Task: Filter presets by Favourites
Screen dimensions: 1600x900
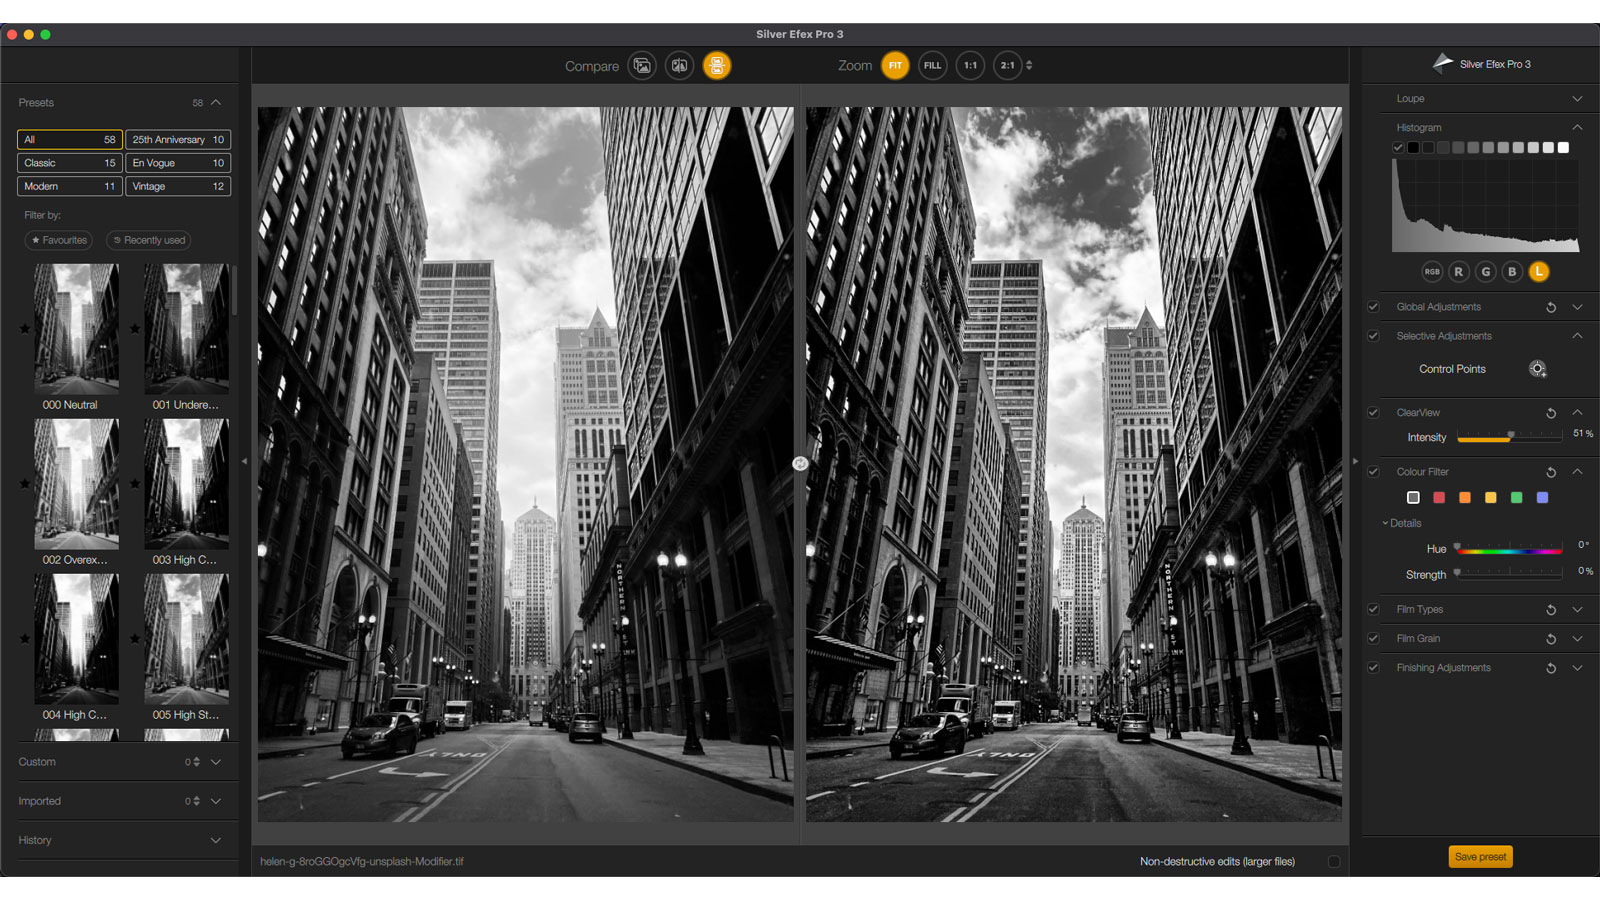Action: [x=59, y=240]
